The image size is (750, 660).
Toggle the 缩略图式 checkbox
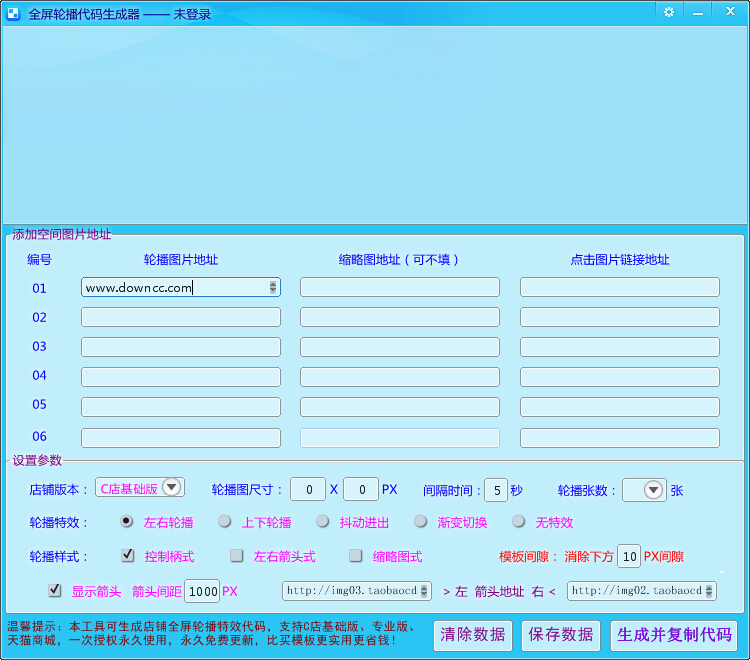pyautogui.click(x=356, y=555)
